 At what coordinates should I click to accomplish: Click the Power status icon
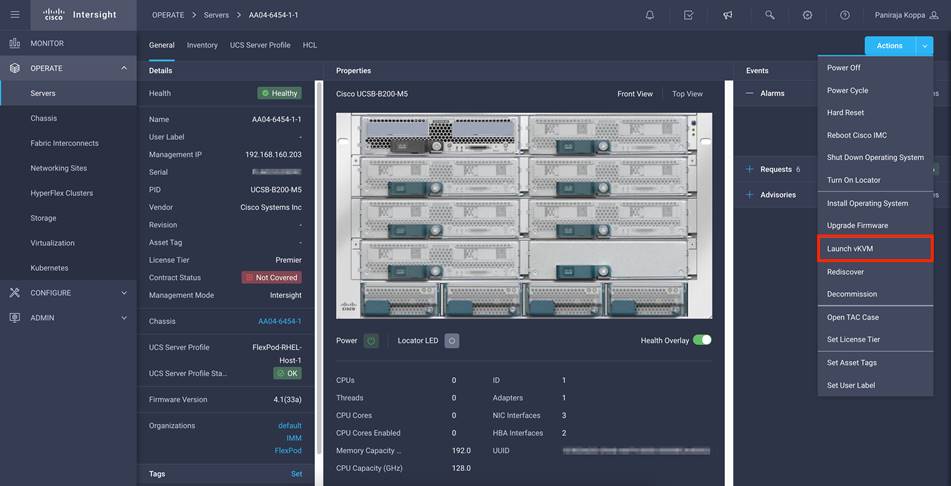(371, 340)
